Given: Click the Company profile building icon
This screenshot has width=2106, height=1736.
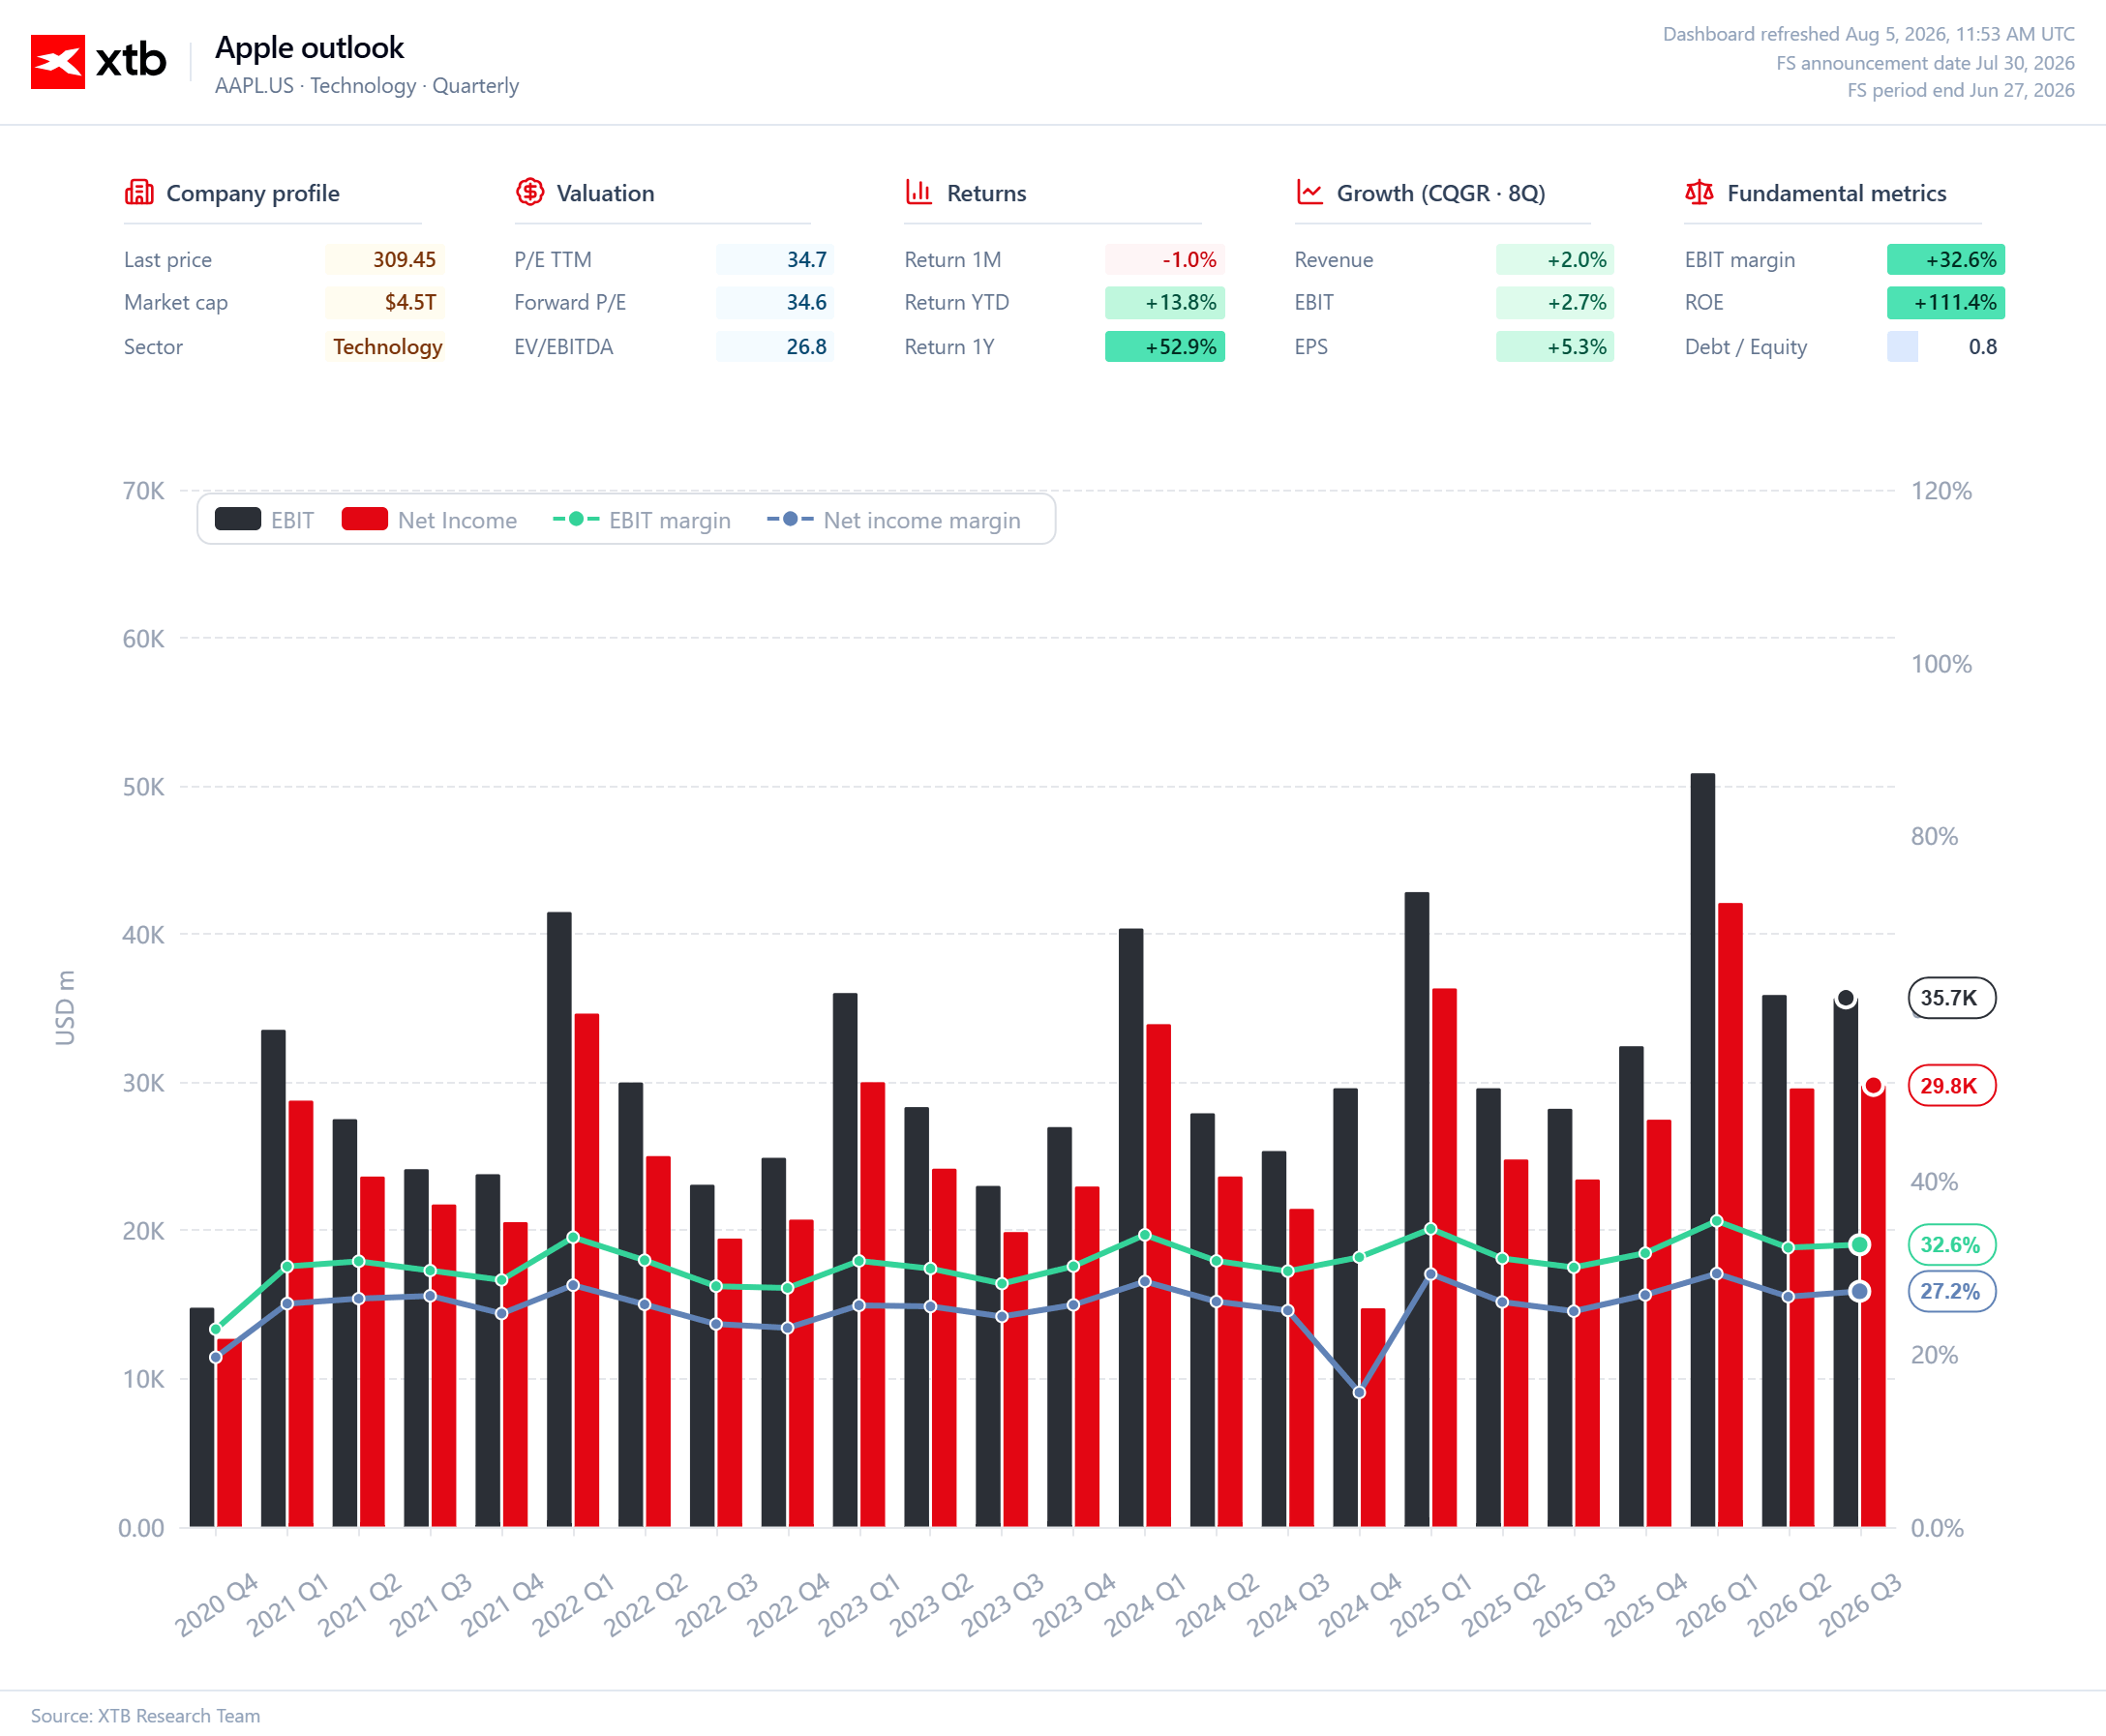Looking at the screenshot, I should [x=139, y=192].
